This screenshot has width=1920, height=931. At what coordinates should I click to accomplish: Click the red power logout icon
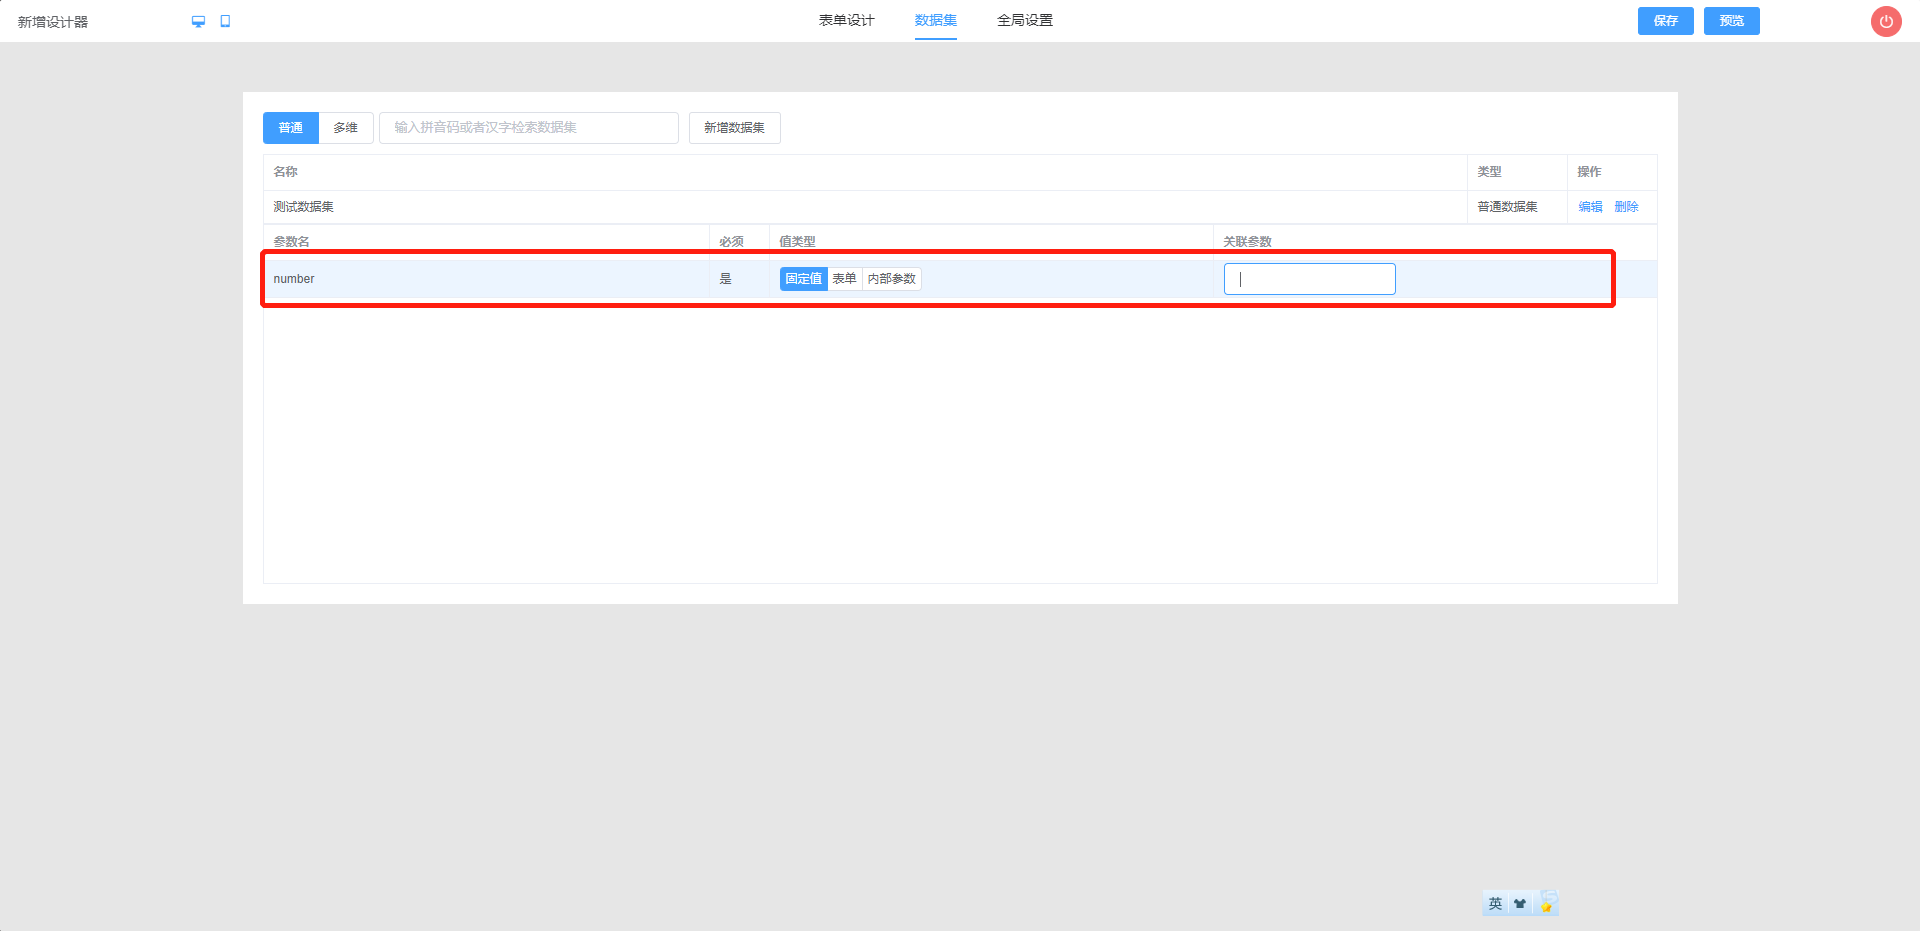point(1885,21)
